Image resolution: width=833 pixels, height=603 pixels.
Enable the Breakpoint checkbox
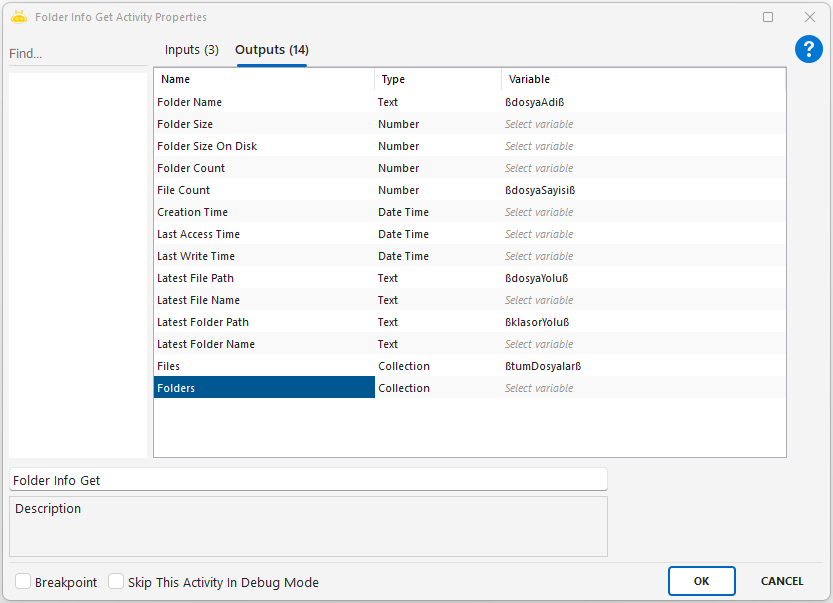coord(22,582)
